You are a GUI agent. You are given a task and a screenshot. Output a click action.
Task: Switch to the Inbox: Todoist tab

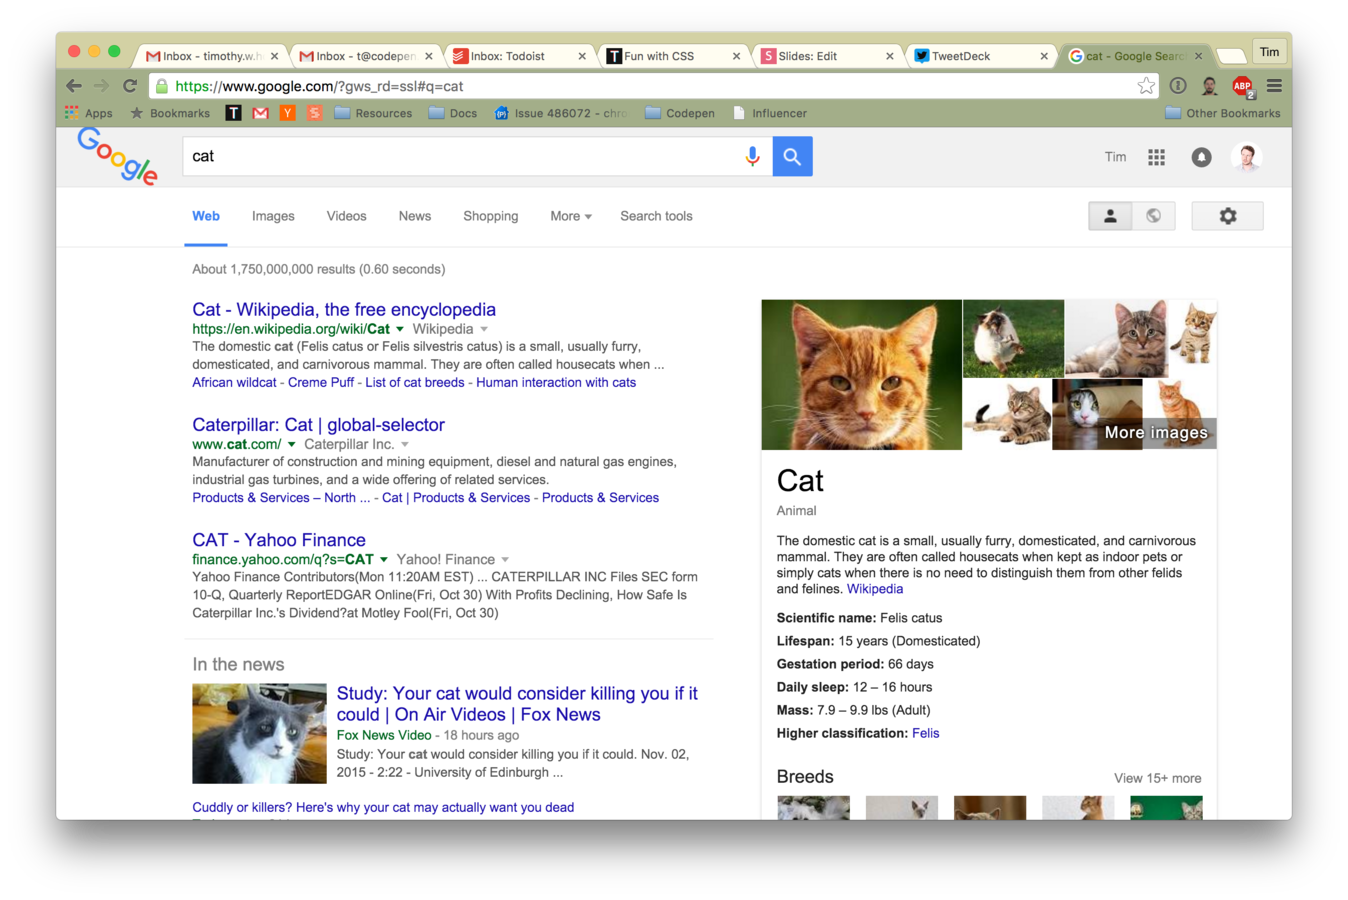point(518,56)
